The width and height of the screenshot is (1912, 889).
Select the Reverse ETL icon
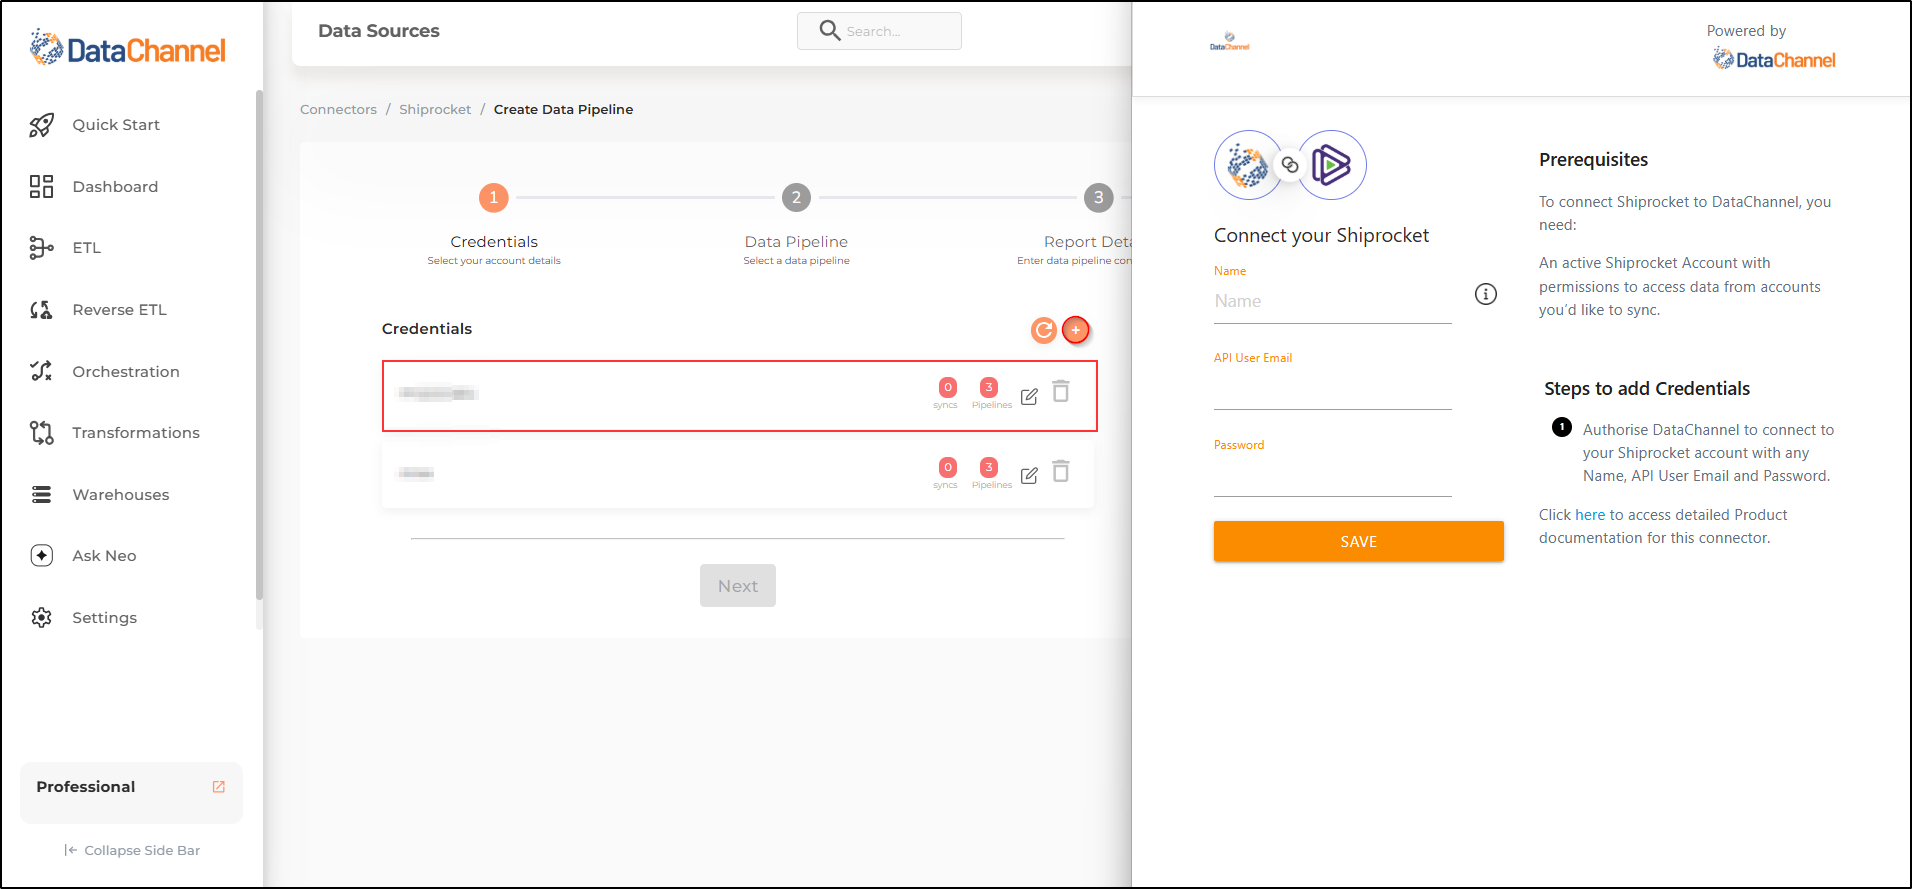[41, 310]
